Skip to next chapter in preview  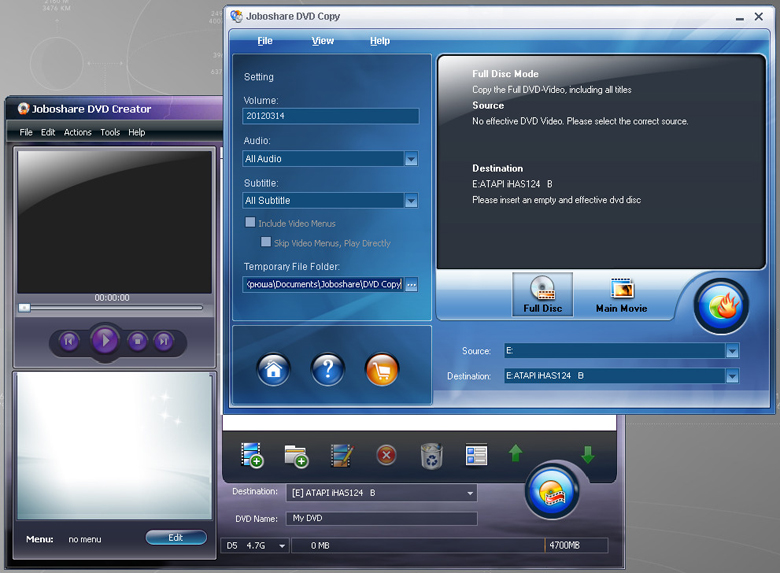163,341
